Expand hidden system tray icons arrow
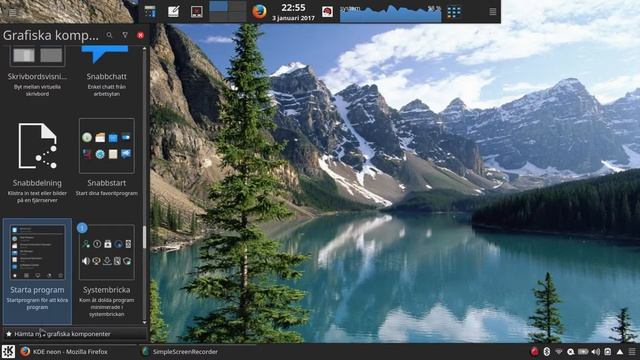 [x=620, y=351]
